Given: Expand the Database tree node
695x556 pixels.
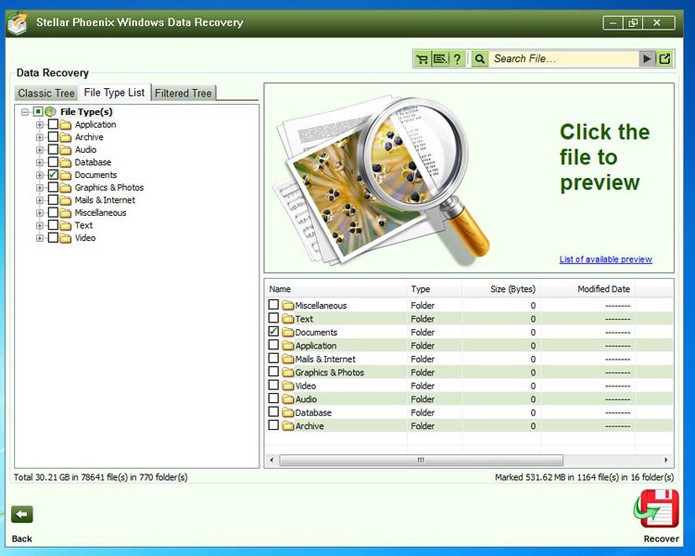Looking at the screenshot, I should pos(39,163).
